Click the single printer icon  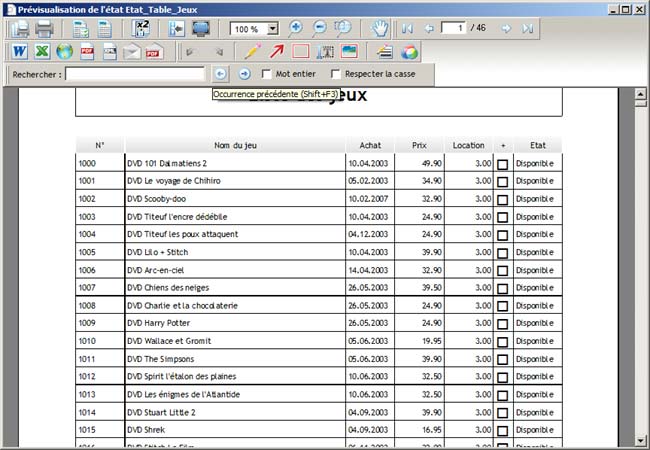pyautogui.click(x=44, y=29)
